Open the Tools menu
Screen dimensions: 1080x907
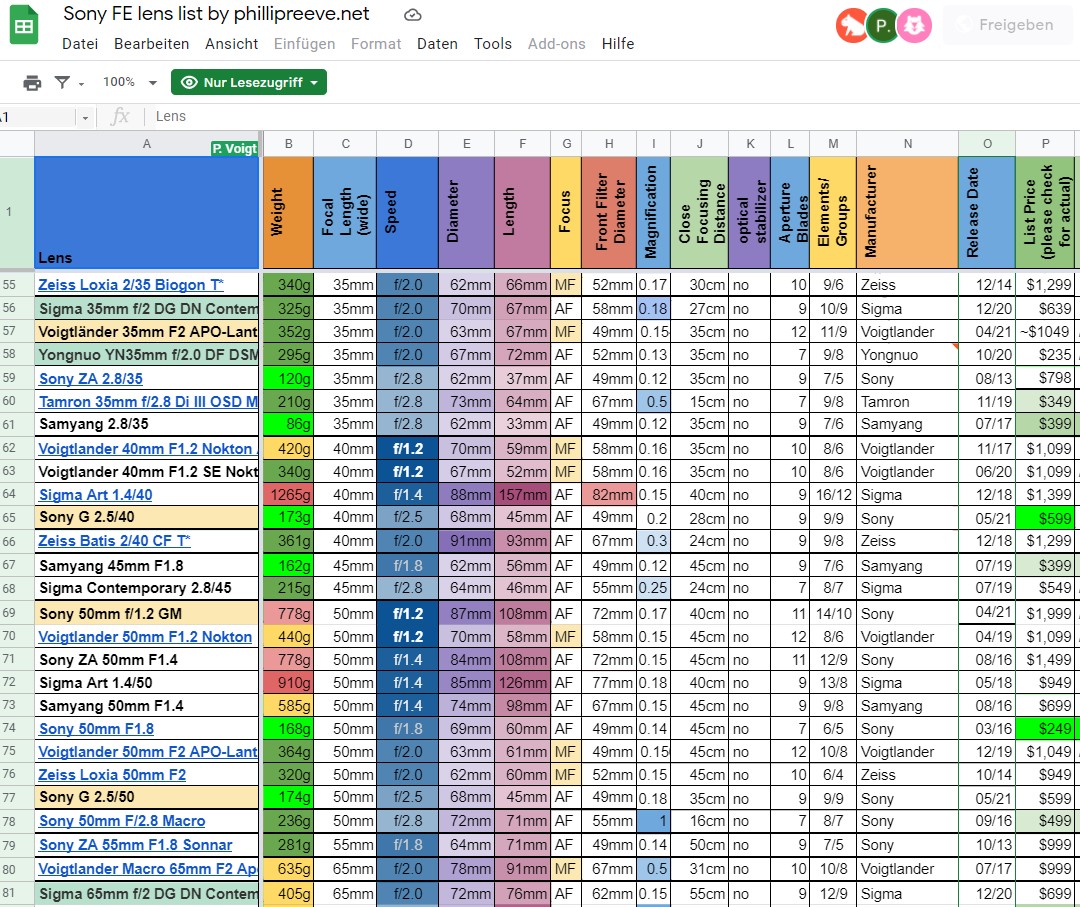[x=492, y=44]
